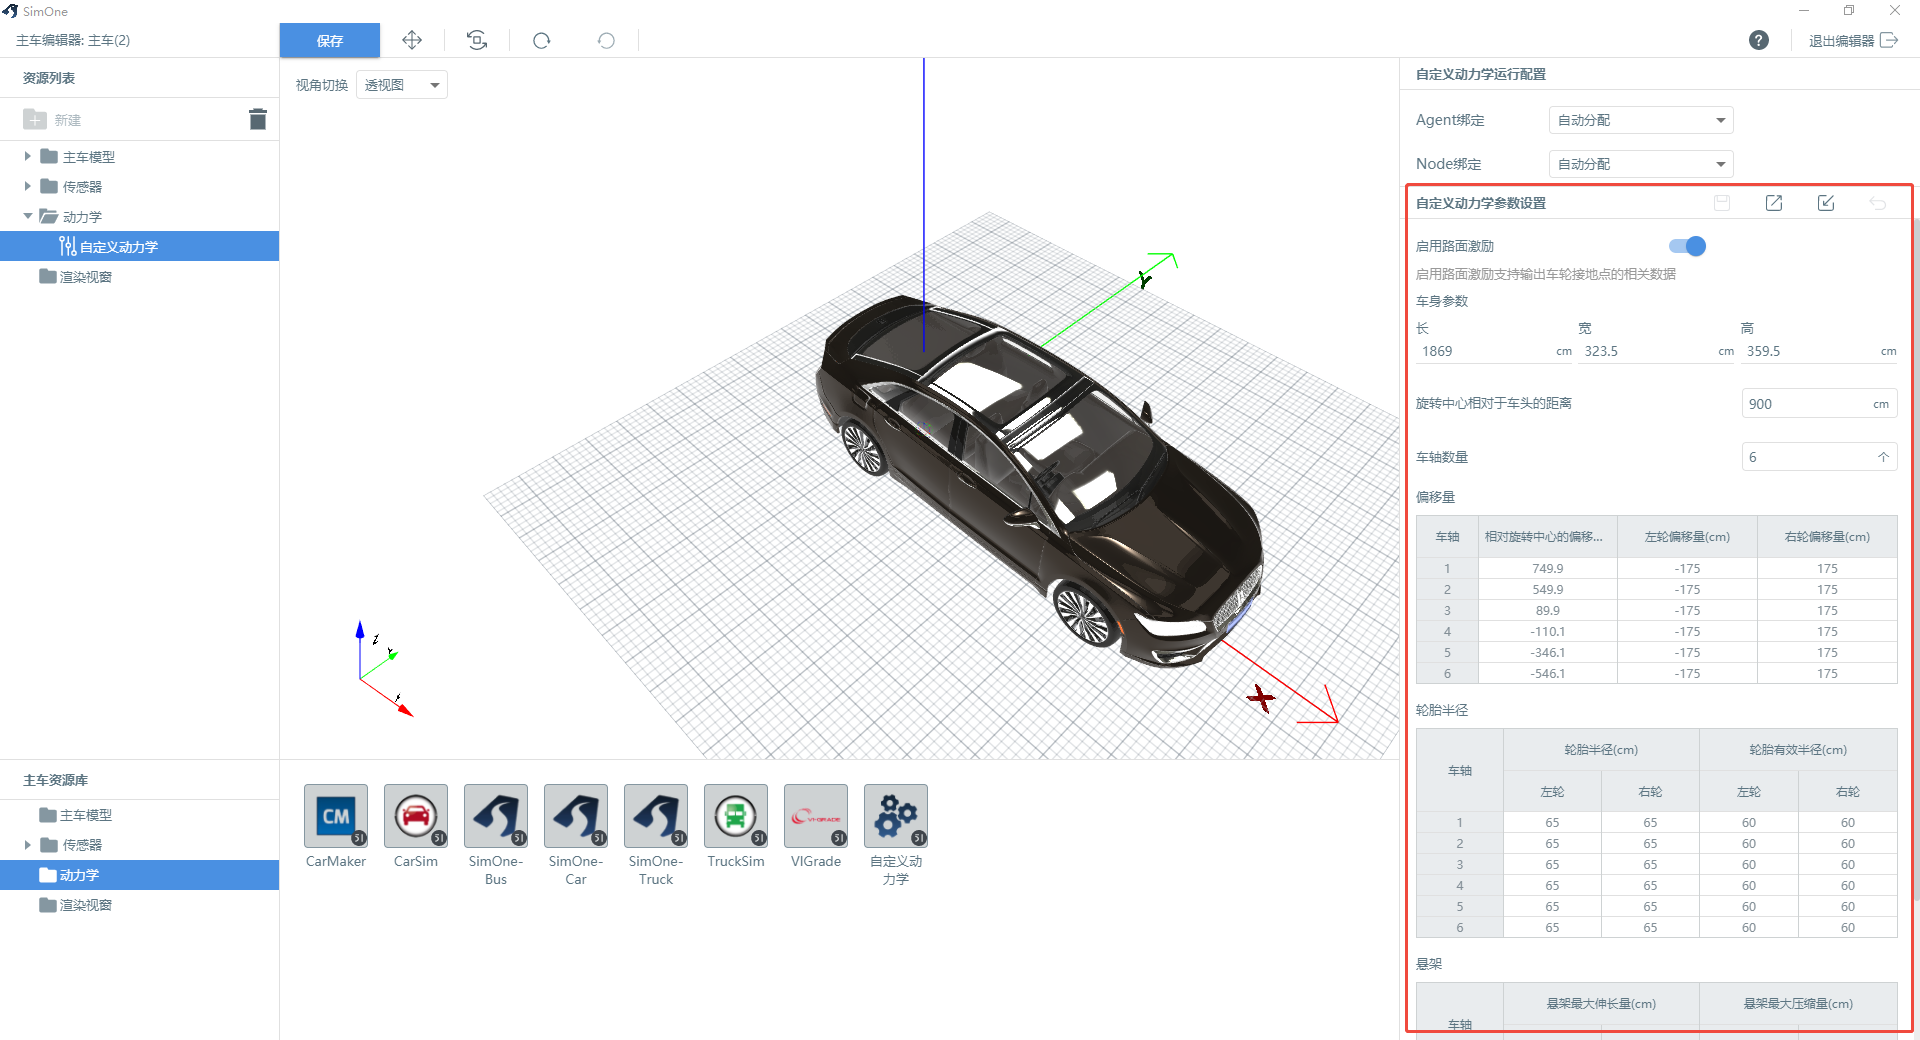
Task: Click offset cell -346.1 for axle 5
Action: [x=1547, y=652]
